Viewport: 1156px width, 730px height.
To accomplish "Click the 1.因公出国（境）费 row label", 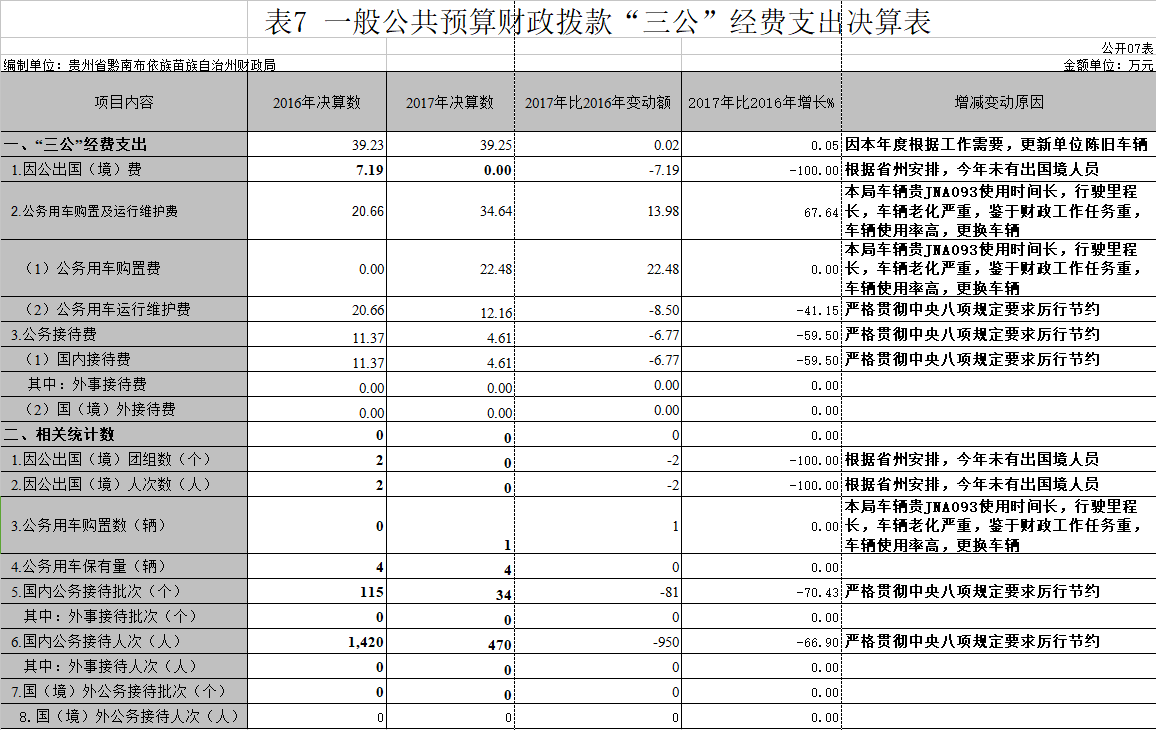I will pyautogui.click(x=76, y=169).
